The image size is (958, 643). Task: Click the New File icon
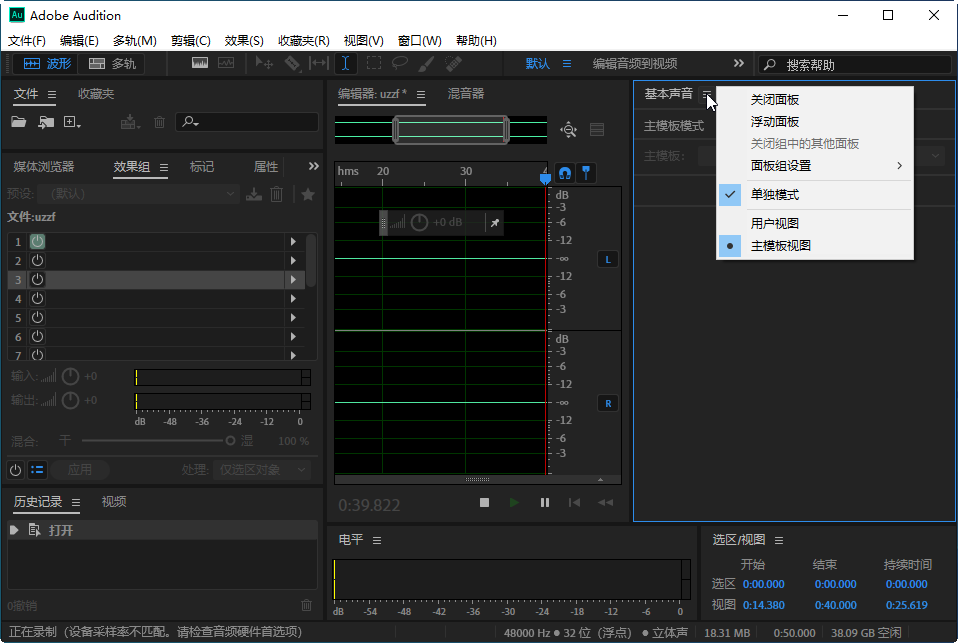coord(72,122)
